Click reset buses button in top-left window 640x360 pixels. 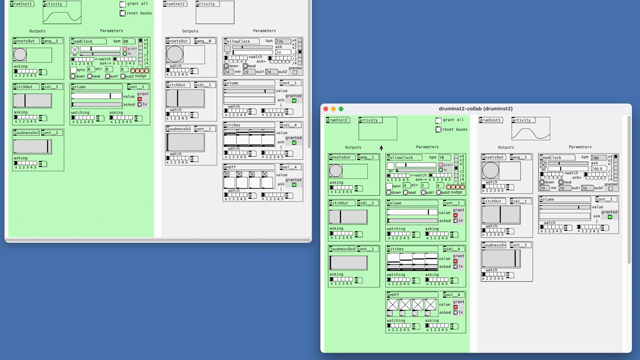122,13
